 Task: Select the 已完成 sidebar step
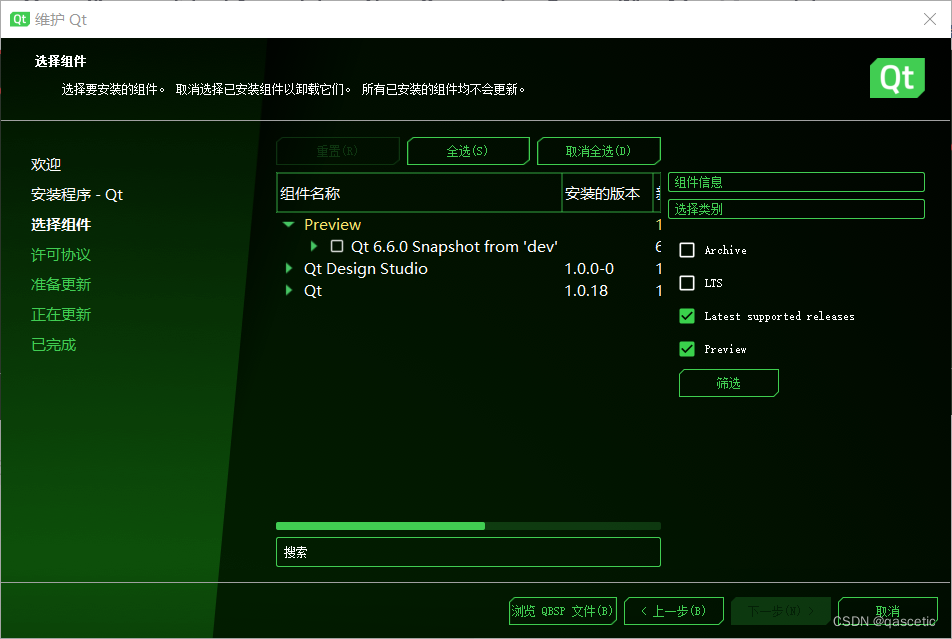(53, 344)
